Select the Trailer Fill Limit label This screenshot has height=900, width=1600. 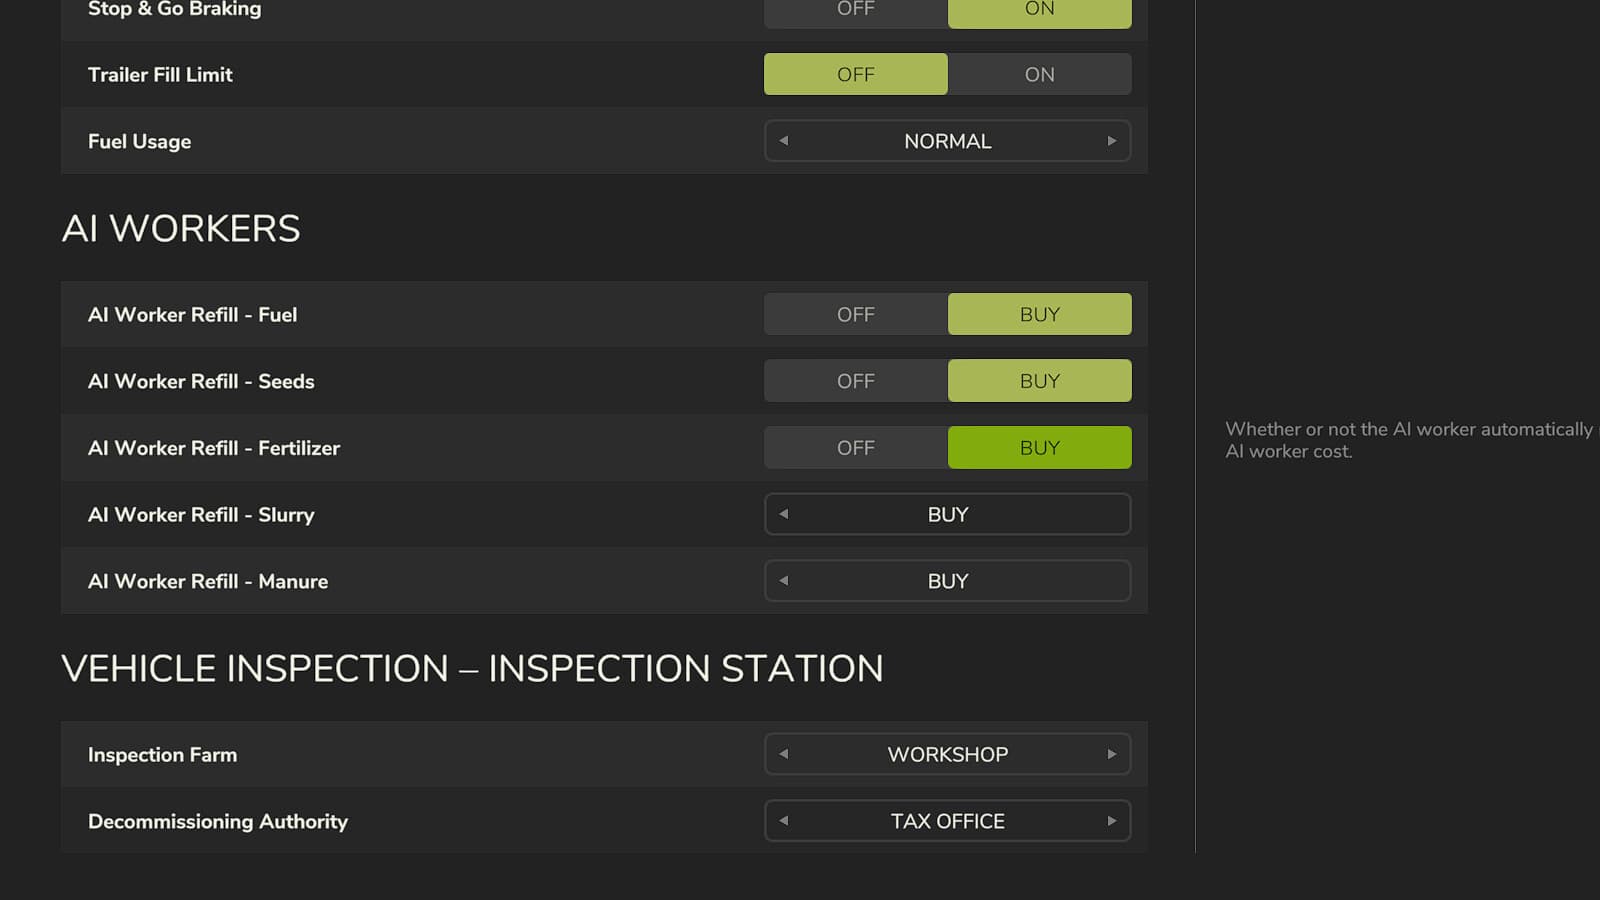160,75
